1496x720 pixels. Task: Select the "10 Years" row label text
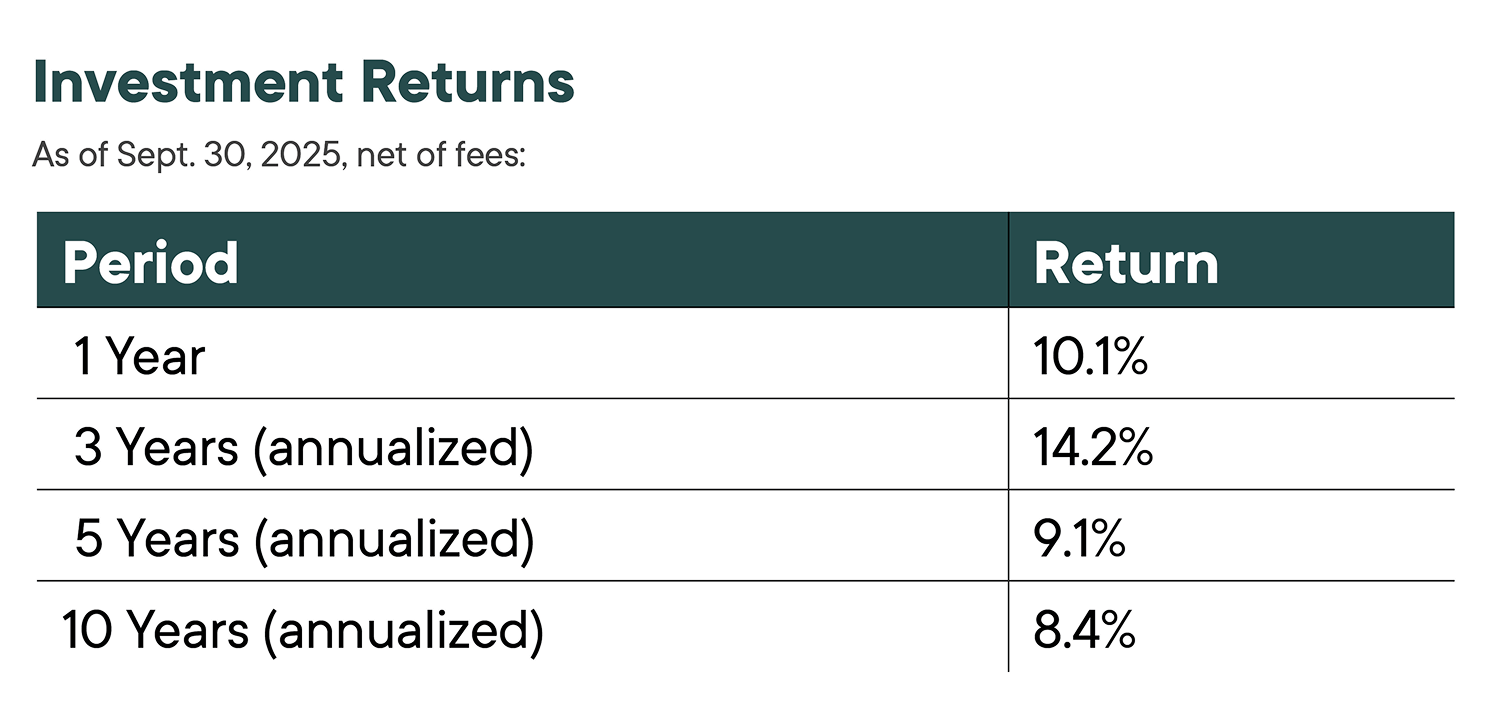(x=148, y=629)
